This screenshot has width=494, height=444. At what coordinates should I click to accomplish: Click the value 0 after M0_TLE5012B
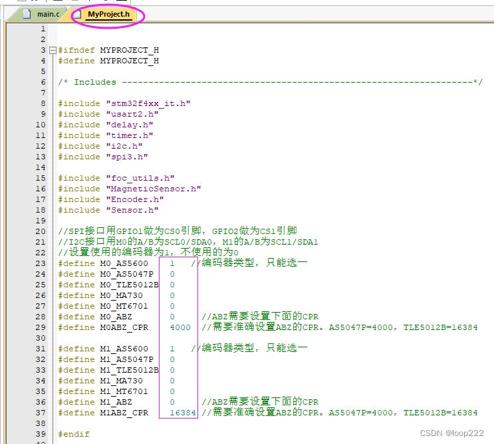(x=172, y=285)
